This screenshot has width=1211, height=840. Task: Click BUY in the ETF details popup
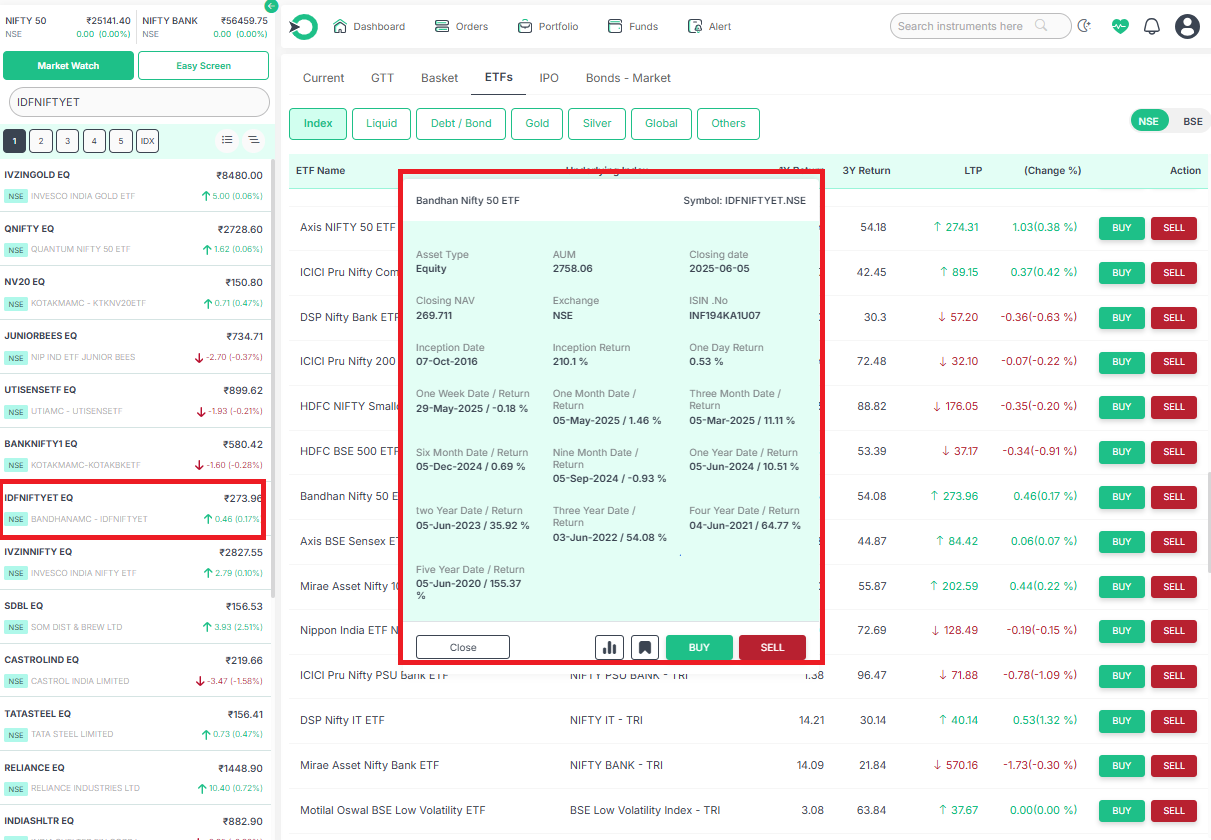click(x=699, y=647)
